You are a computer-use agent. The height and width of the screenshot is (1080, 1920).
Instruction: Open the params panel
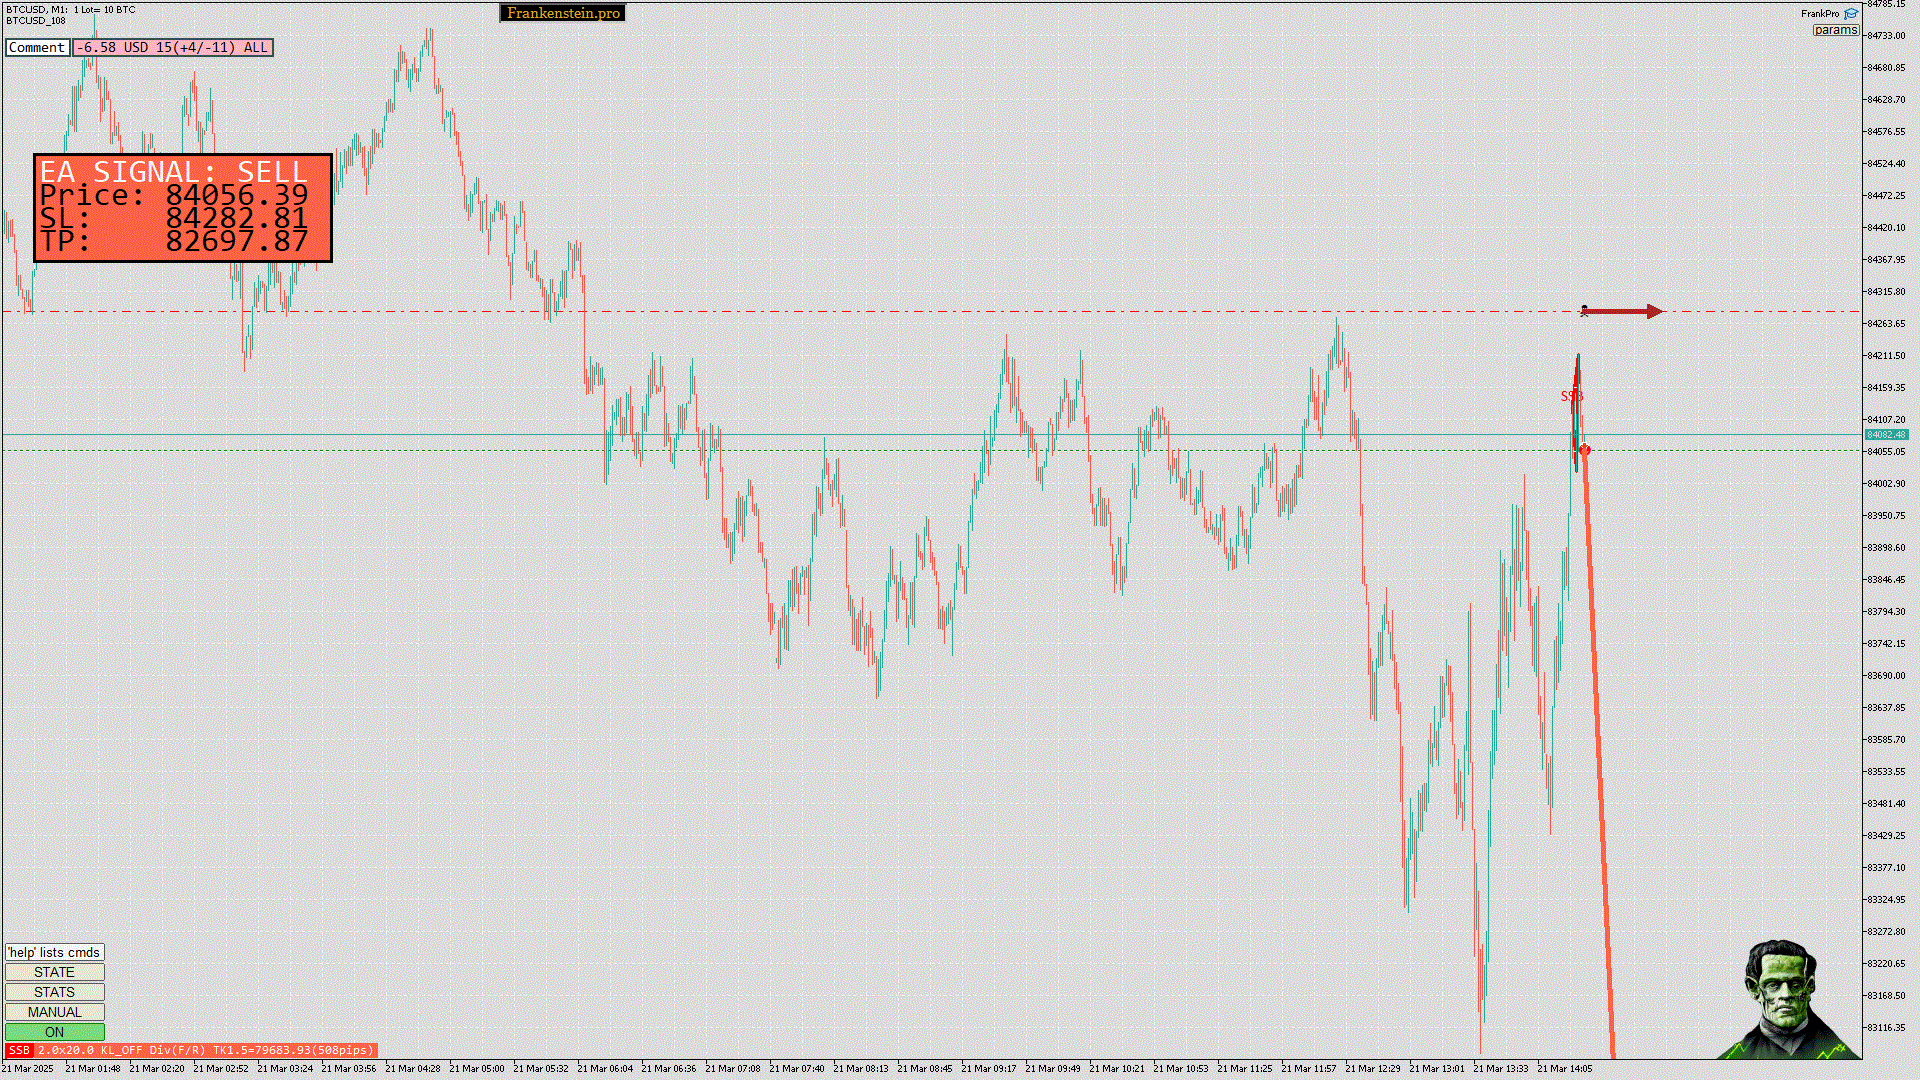pos(1835,30)
